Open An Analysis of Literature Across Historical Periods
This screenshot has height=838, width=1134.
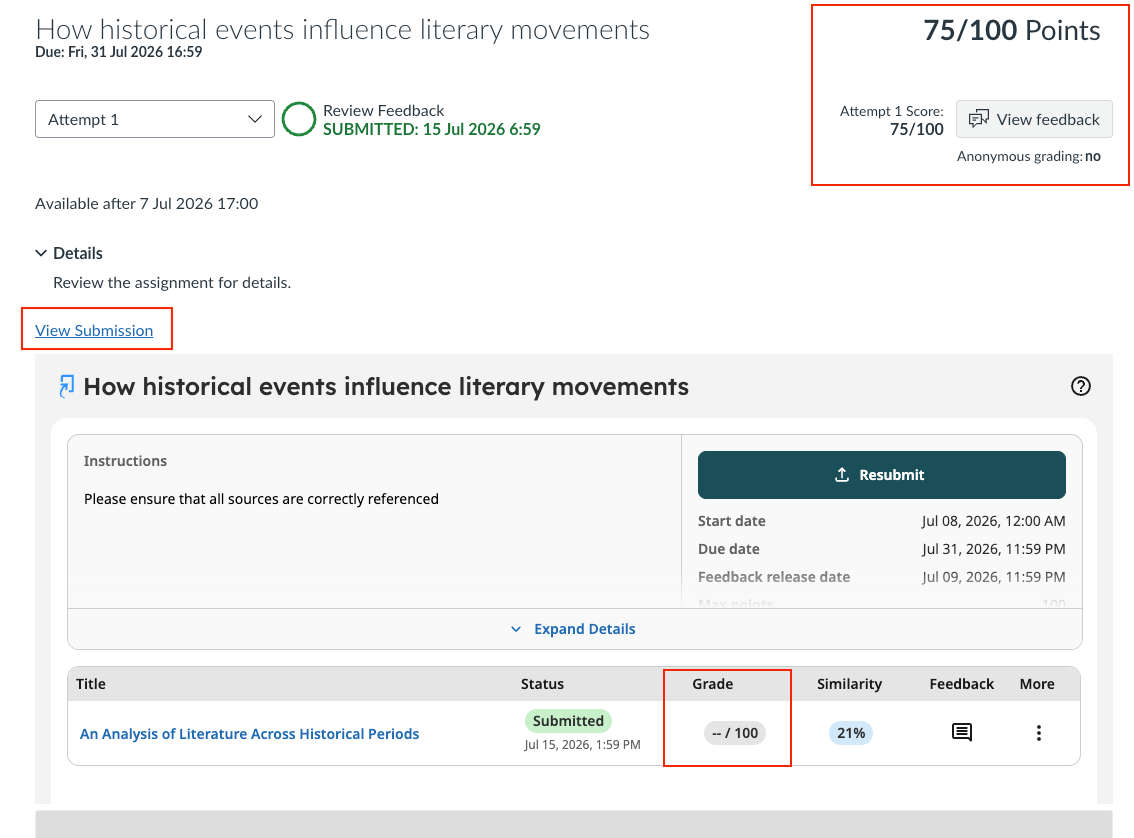[x=250, y=734]
